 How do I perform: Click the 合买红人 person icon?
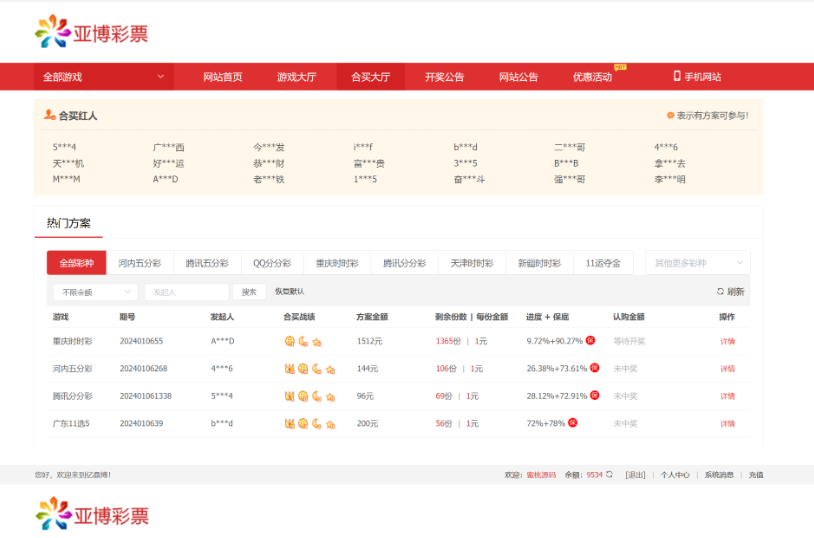pyautogui.click(x=49, y=115)
